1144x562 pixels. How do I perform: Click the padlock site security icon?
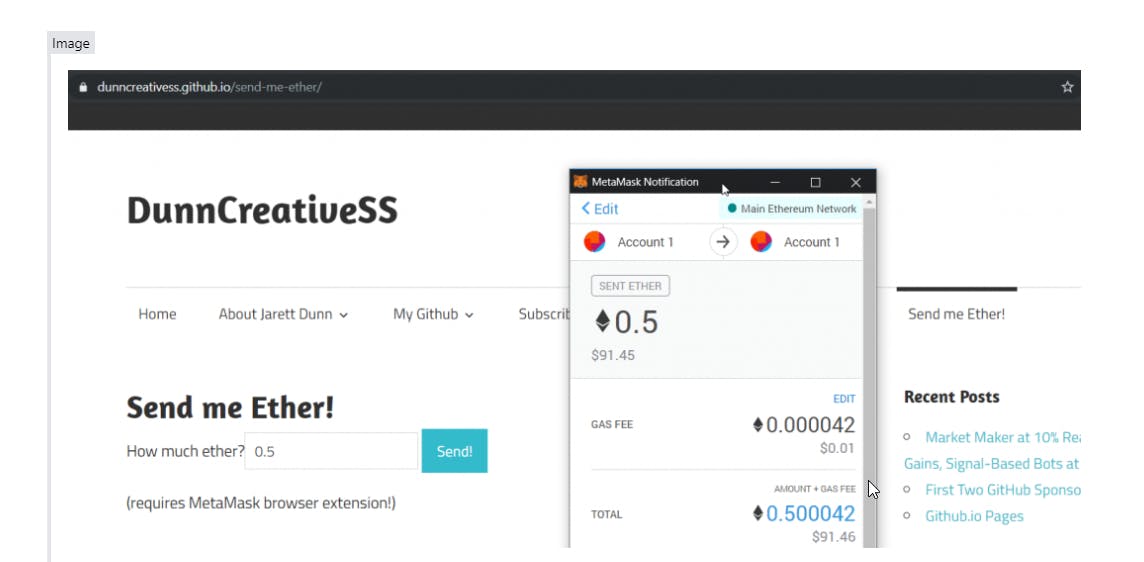(x=84, y=87)
